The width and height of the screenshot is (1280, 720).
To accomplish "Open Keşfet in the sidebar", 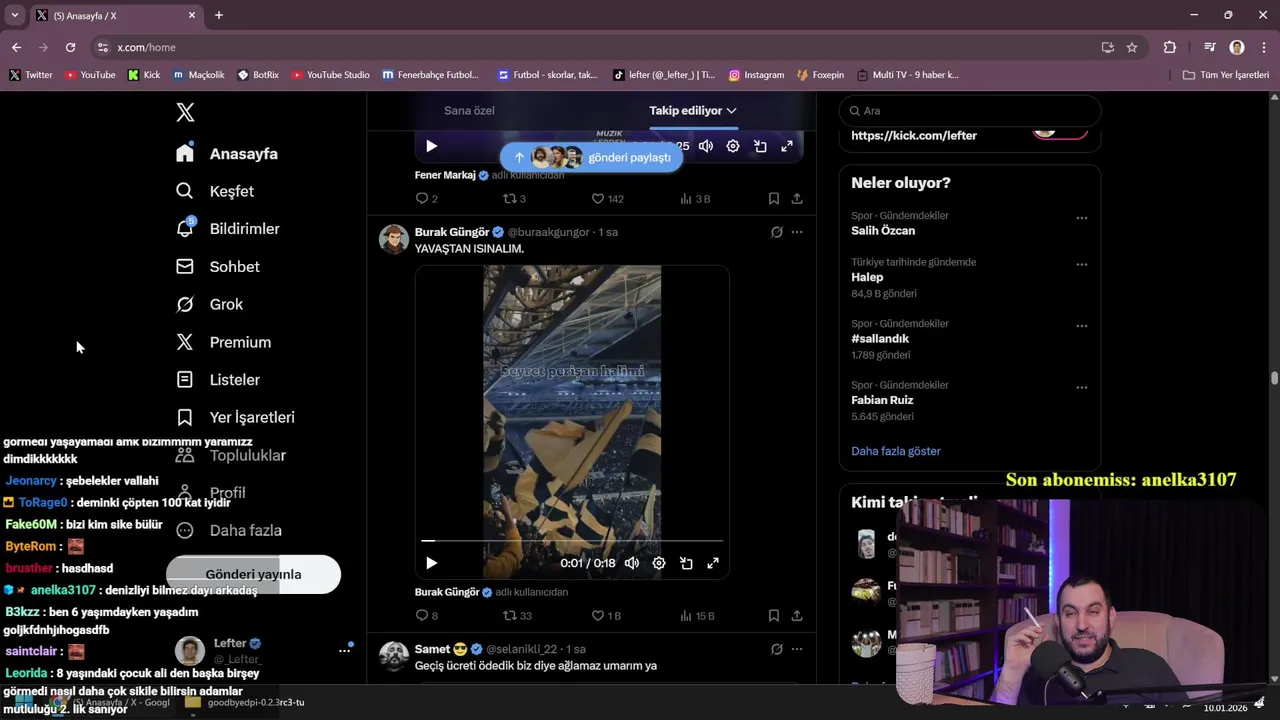I will (x=215, y=191).
